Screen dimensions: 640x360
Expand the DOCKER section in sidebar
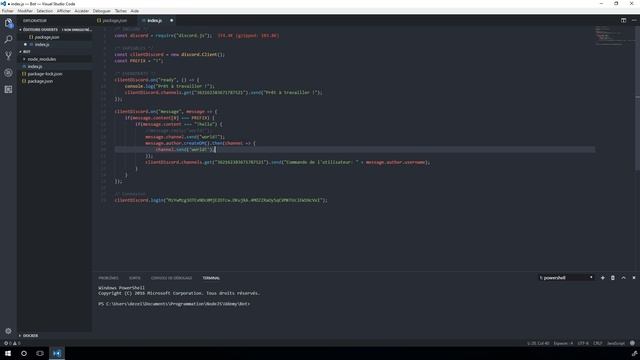[x=30, y=336]
